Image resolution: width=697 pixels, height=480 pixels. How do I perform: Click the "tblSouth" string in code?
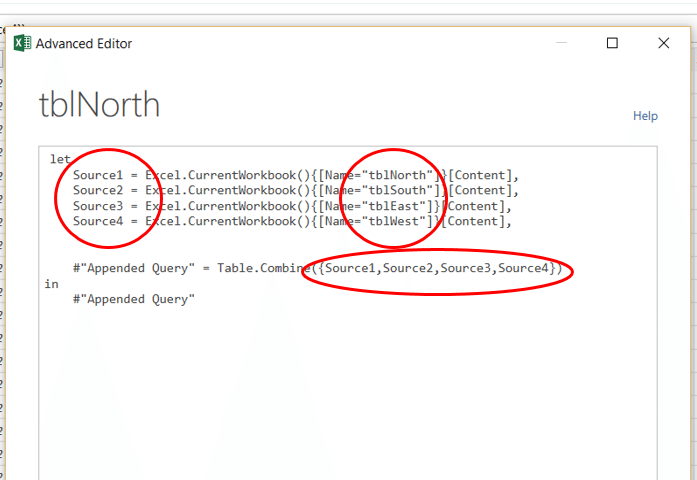(397, 190)
